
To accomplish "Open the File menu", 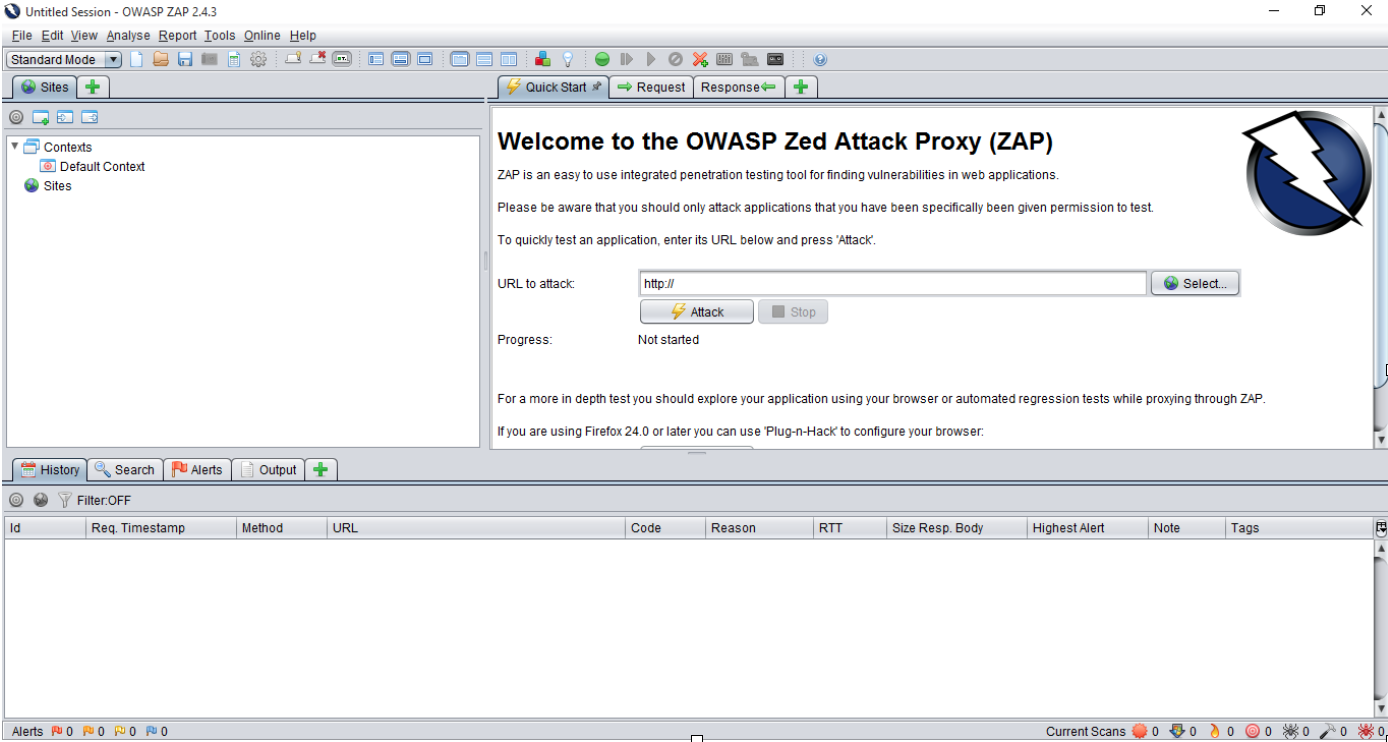I will [x=22, y=35].
